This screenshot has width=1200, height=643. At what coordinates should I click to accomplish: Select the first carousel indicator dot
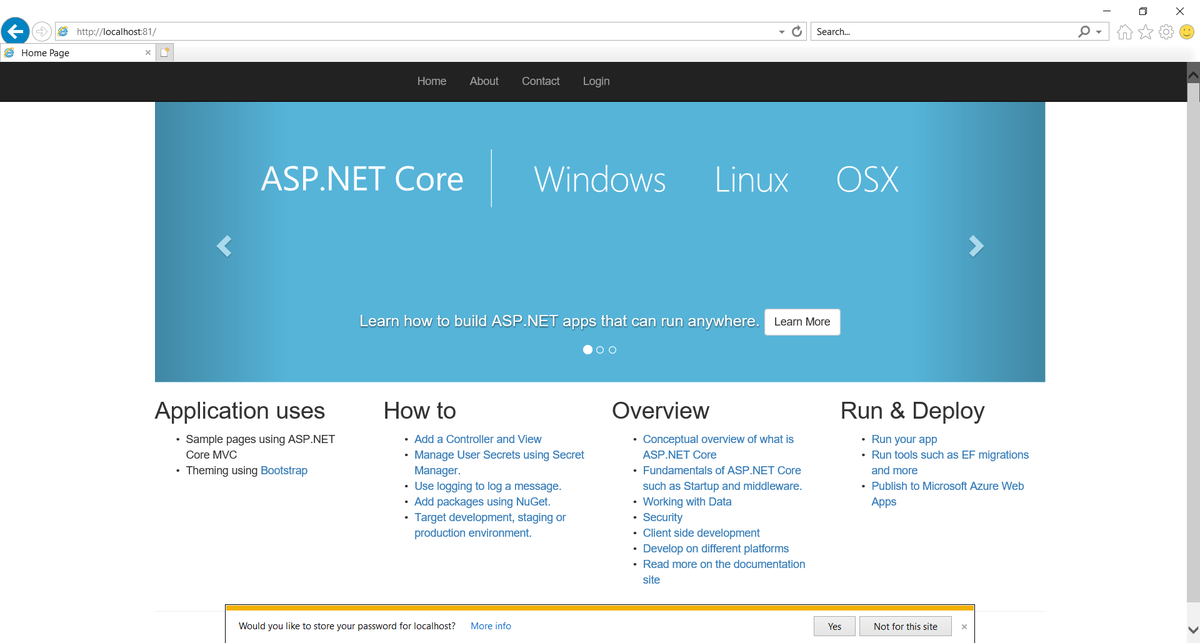click(588, 350)
